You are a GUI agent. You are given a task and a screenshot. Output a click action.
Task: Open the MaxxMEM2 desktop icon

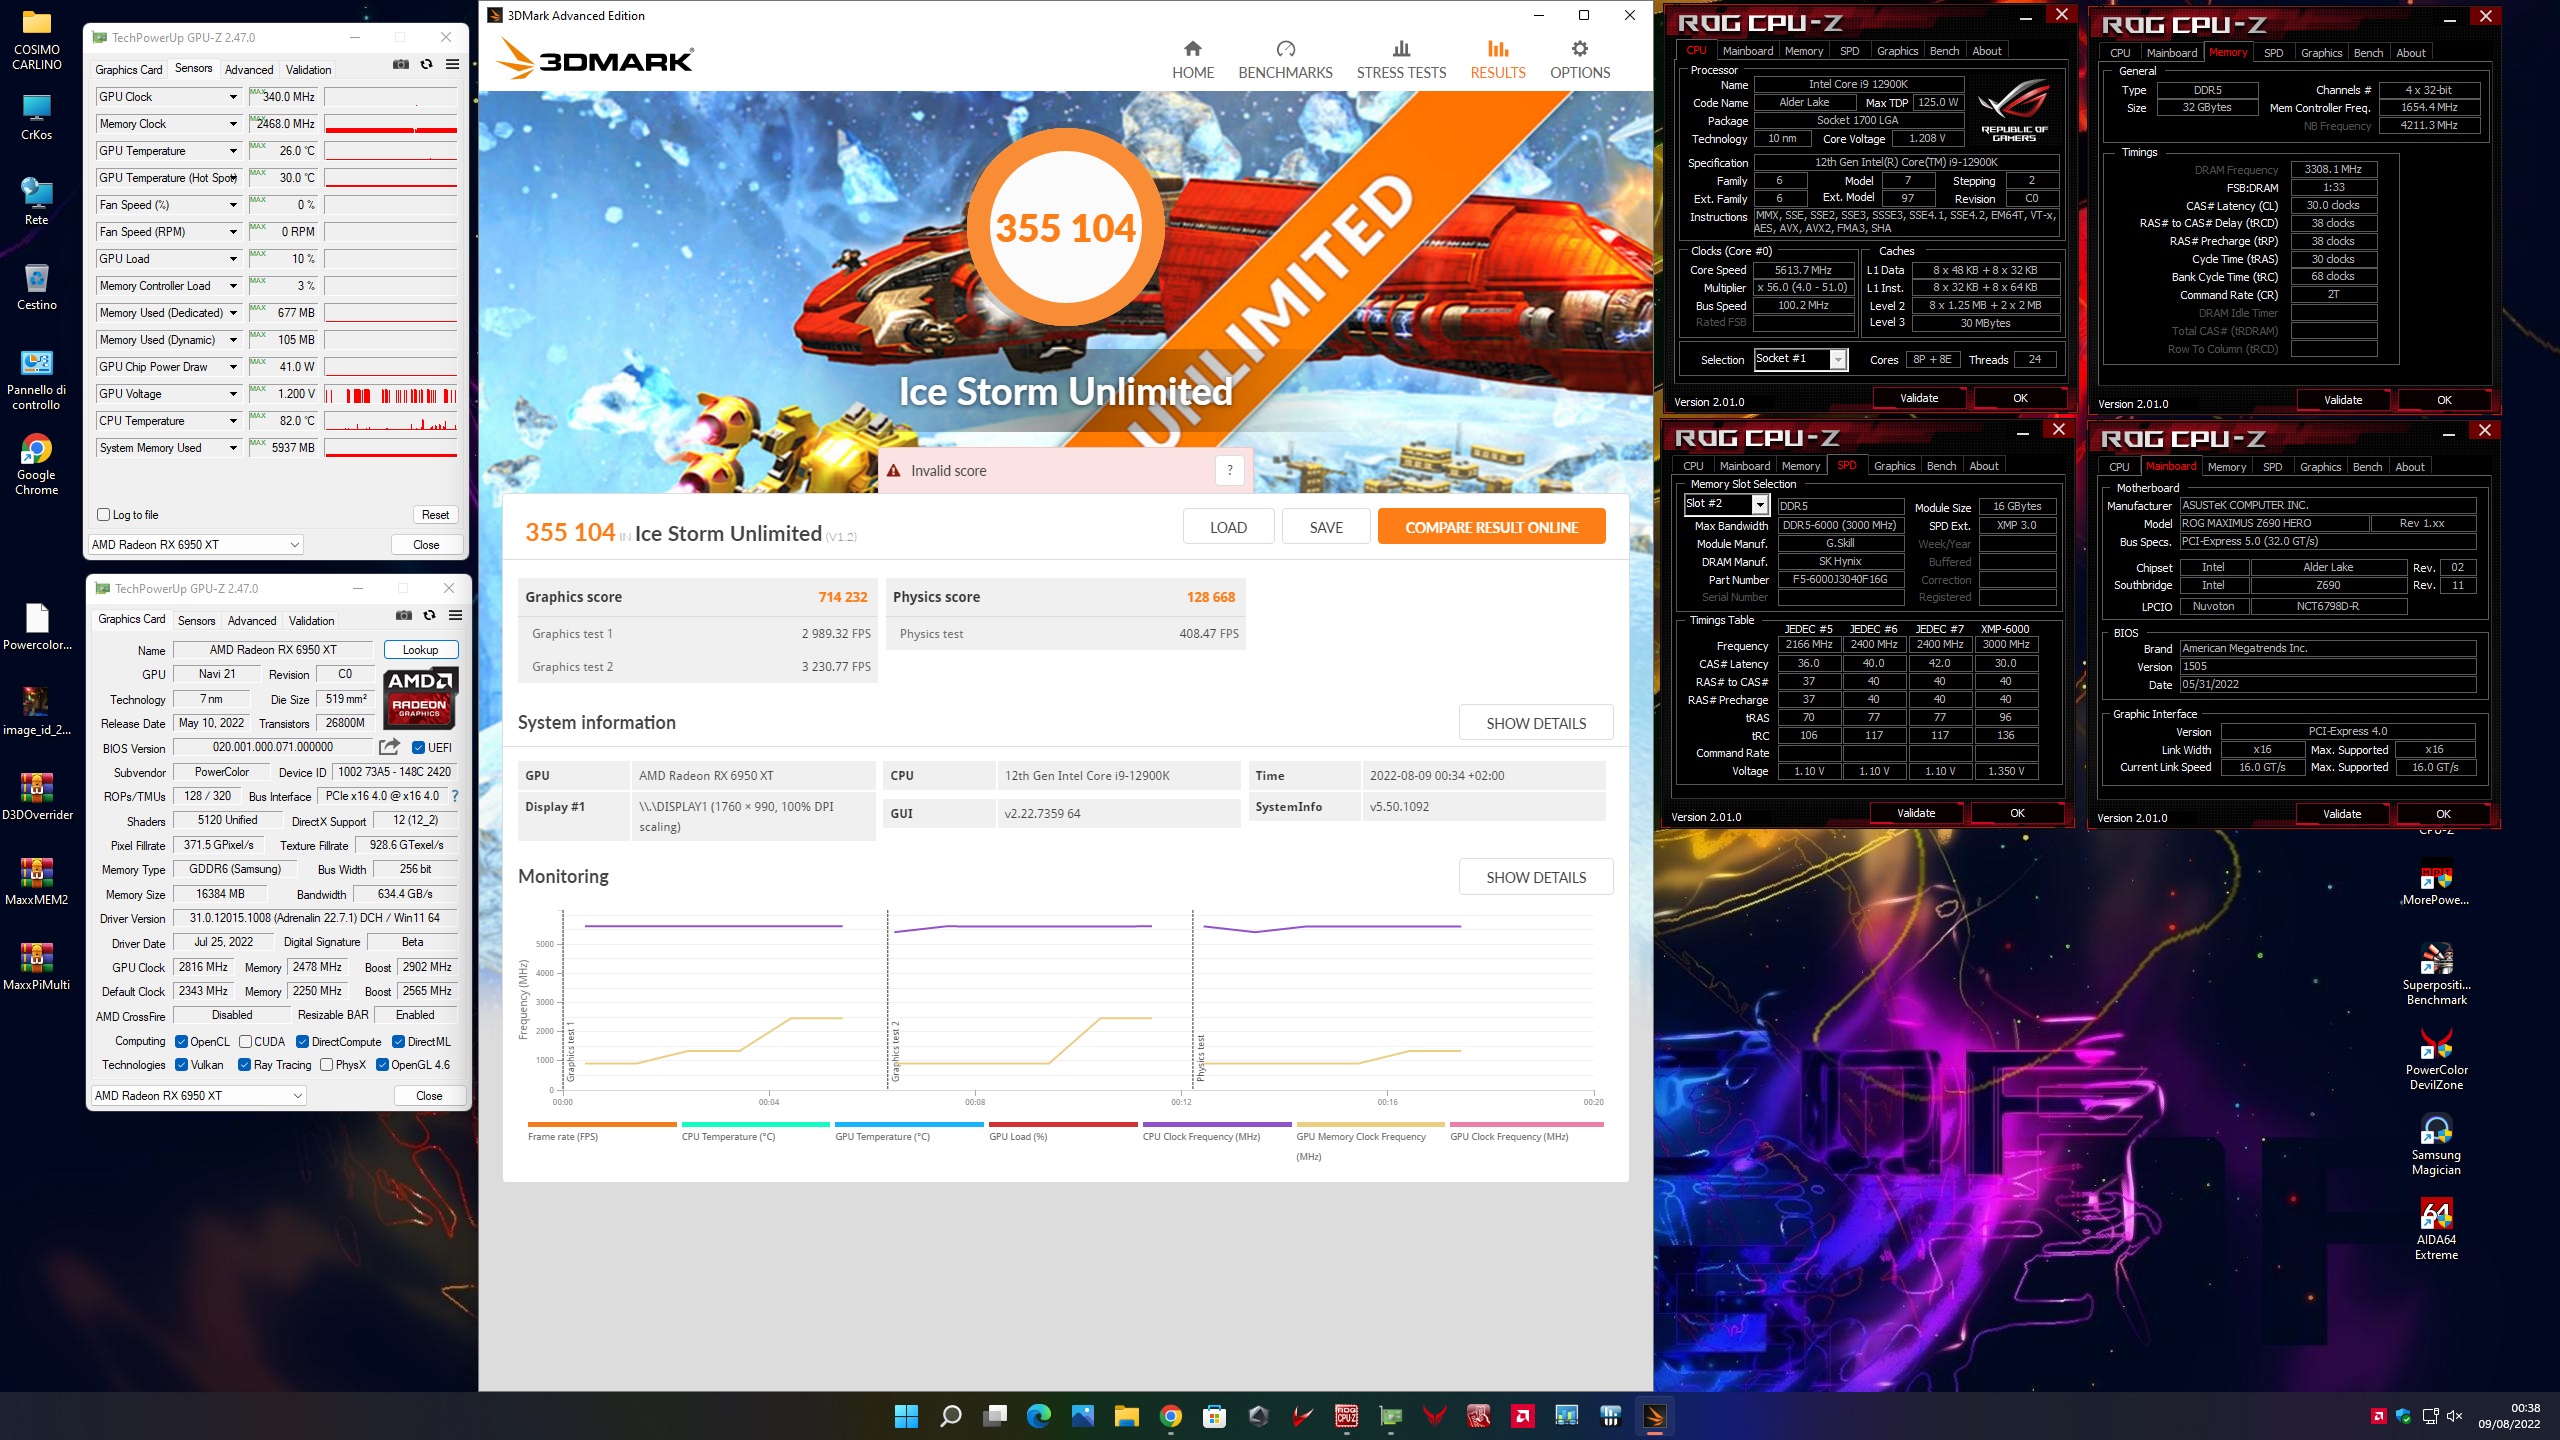coord(36,882)
